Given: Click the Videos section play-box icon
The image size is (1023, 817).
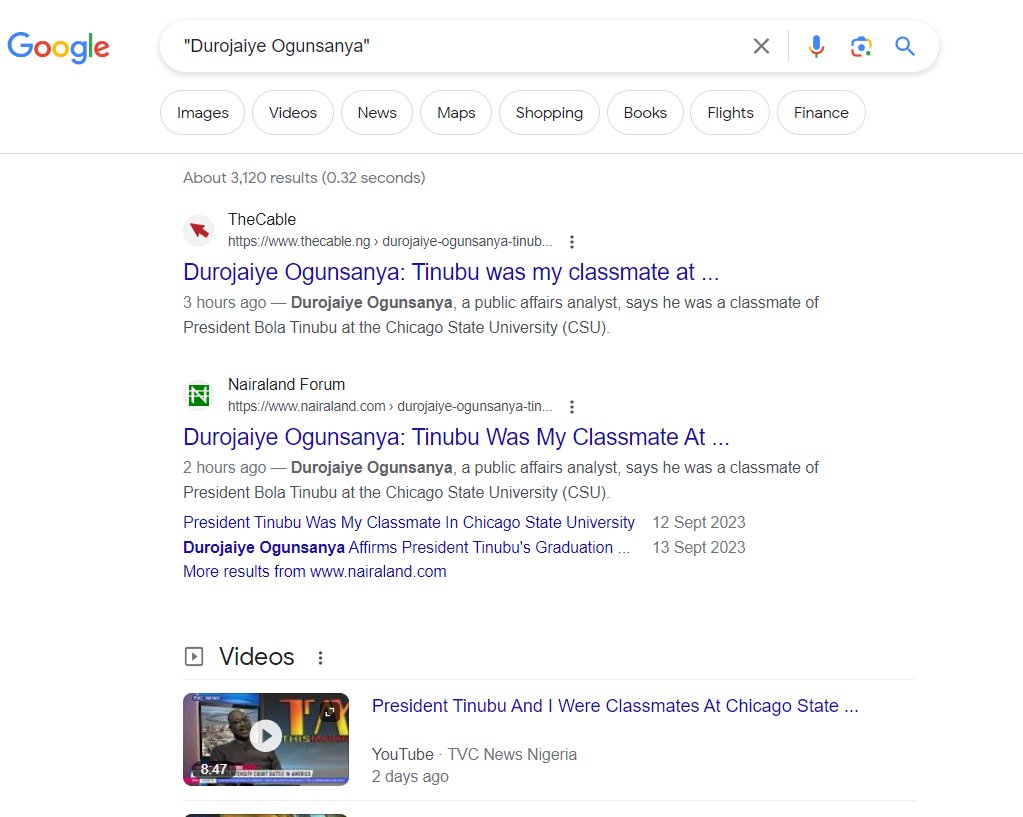Looking at the screenshot, I should (x=194, y=656).
